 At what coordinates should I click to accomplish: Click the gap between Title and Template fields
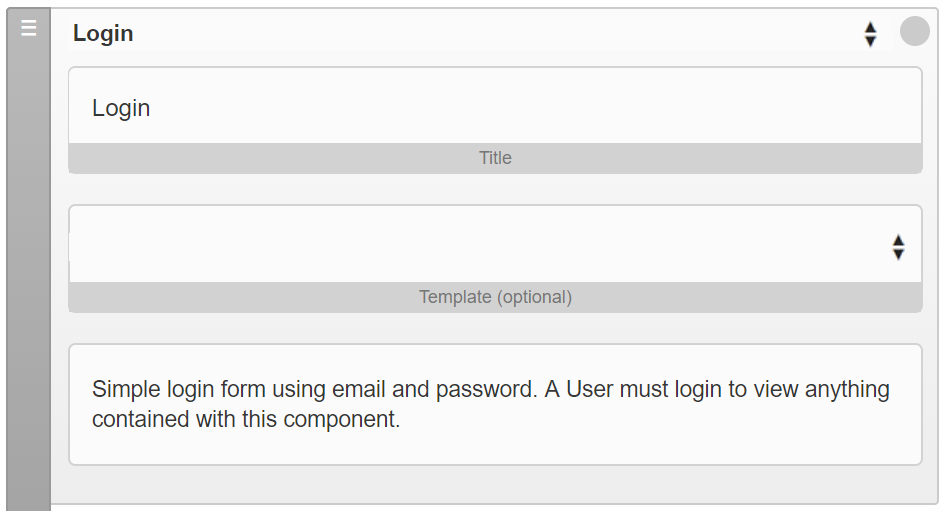tap(495, 189)
